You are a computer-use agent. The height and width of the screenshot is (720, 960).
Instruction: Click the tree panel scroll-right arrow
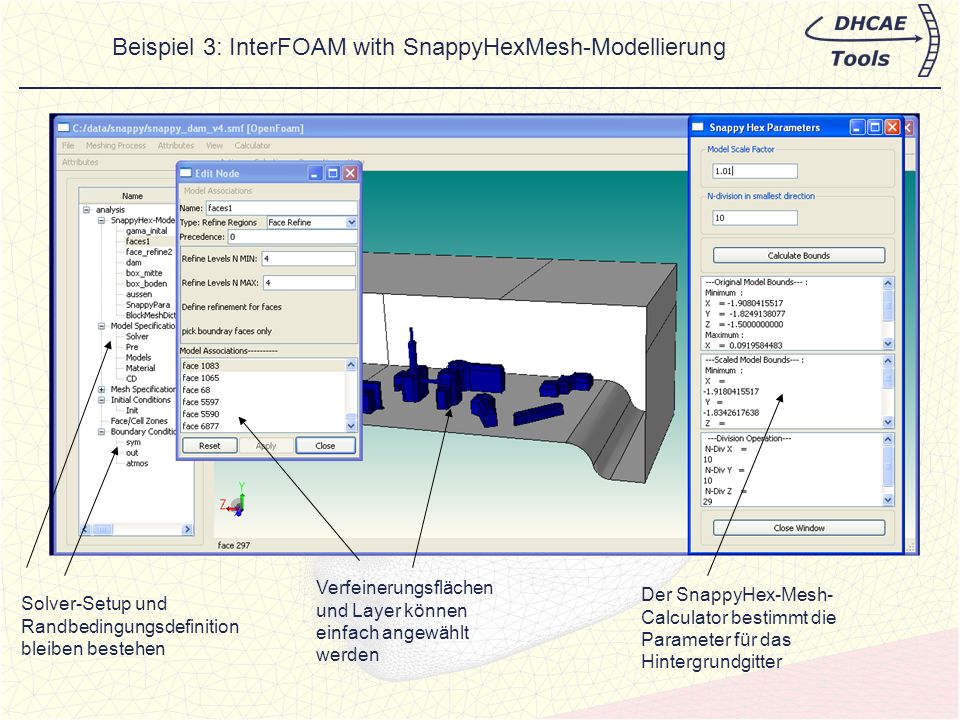(x=187, y=529)
